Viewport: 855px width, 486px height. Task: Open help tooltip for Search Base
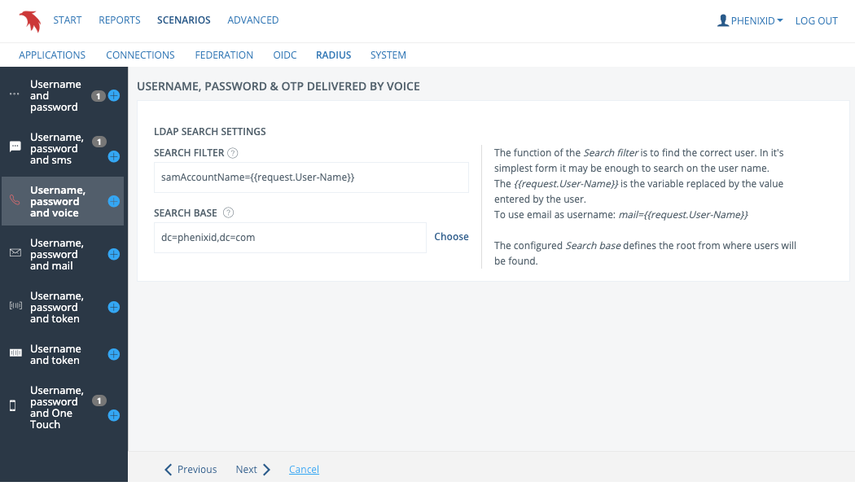pos(228,213)
